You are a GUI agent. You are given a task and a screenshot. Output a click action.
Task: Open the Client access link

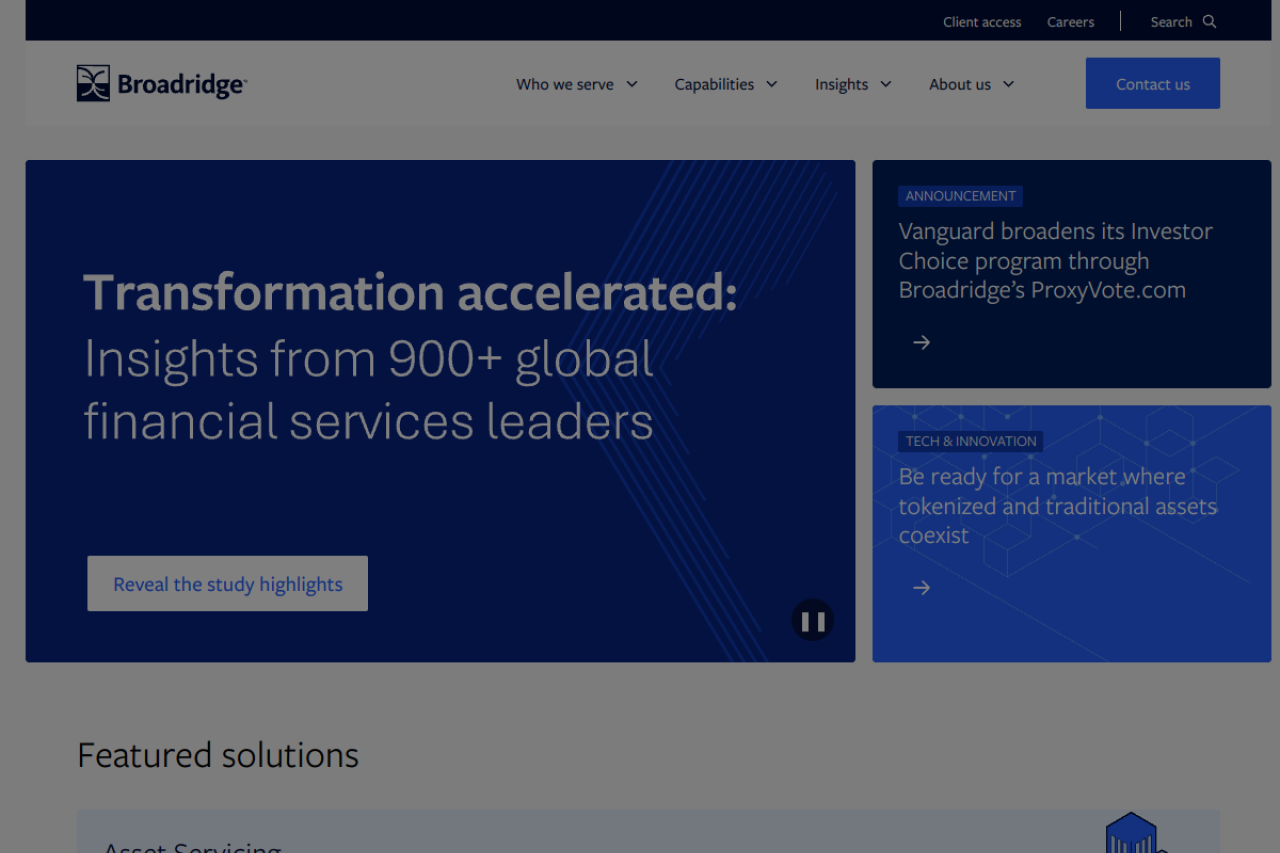pos(982,22)
